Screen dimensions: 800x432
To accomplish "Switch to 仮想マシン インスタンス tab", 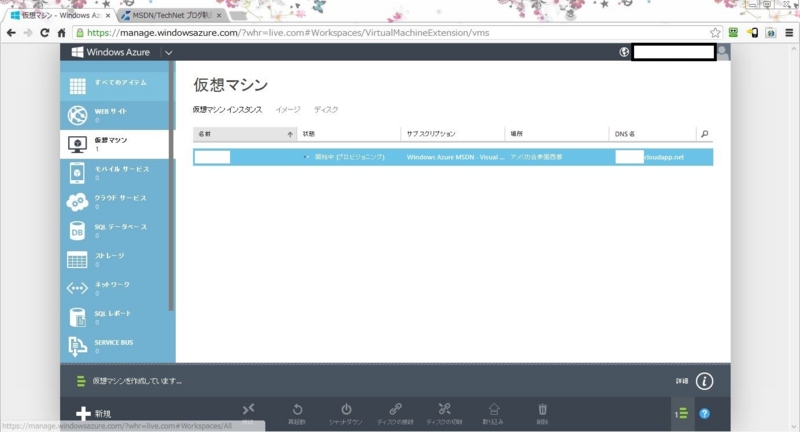I will pos(227,110).
